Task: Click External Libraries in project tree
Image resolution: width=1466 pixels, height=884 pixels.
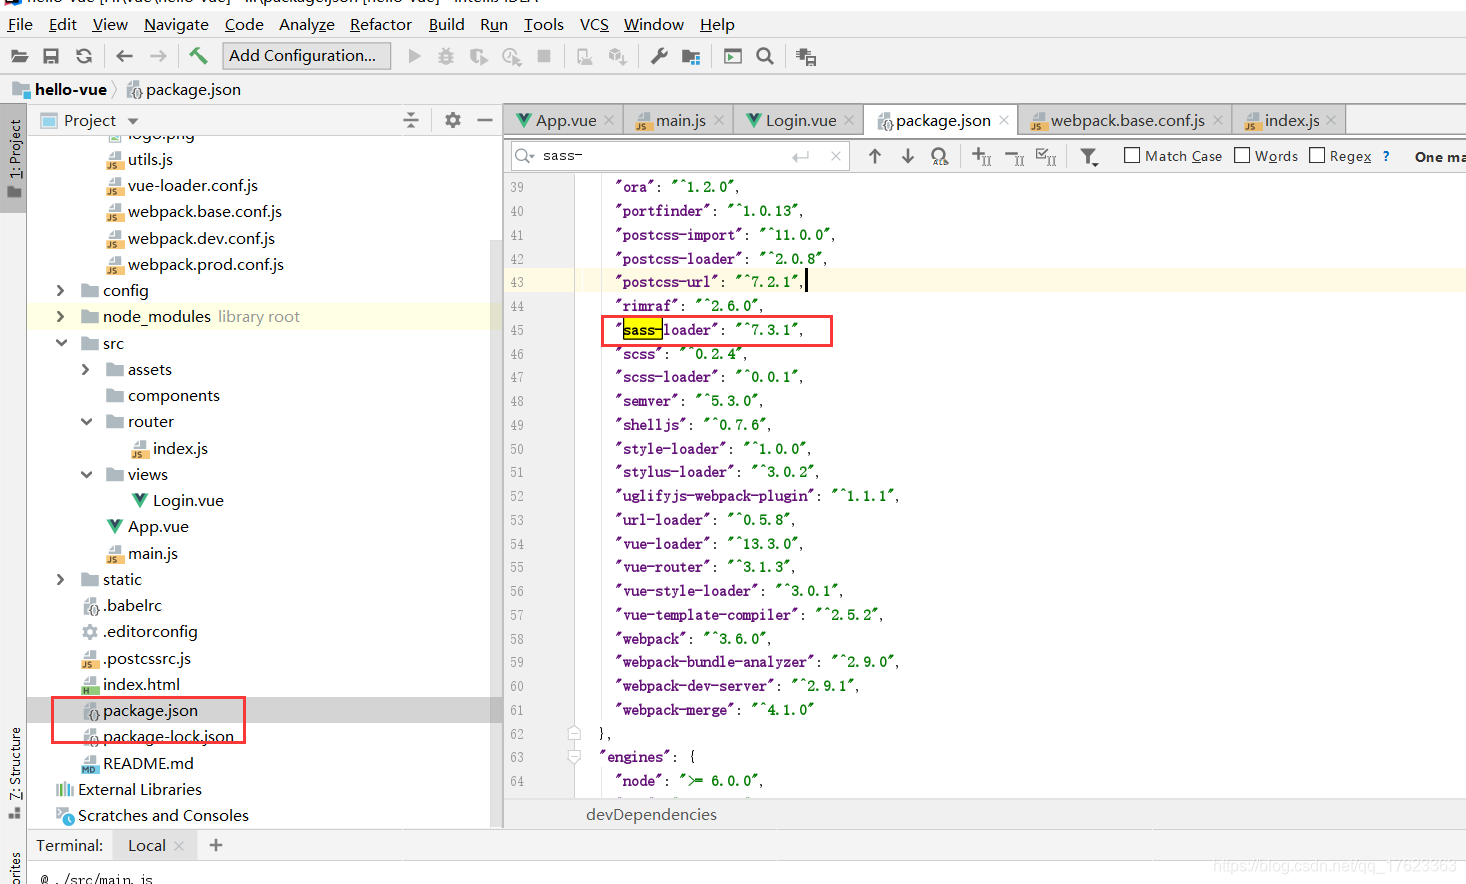Action: (x=140, y=789)
